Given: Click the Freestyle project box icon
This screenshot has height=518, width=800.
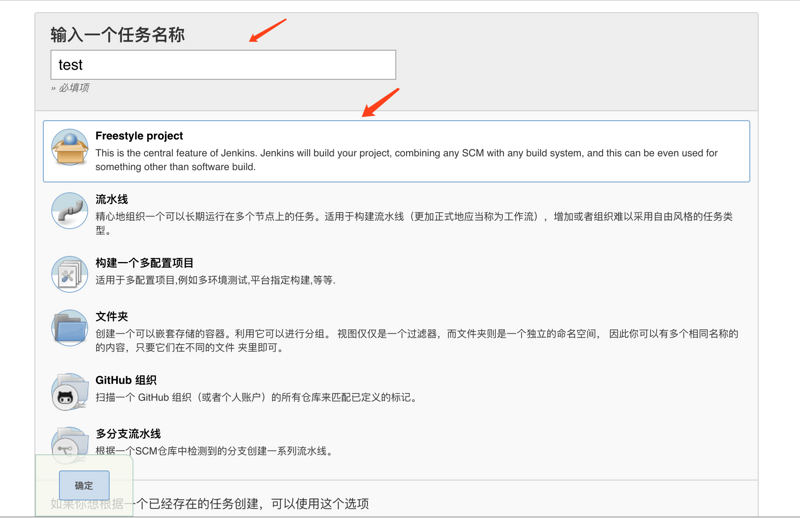Looking at the screenshot, I should tap(69, 147).
